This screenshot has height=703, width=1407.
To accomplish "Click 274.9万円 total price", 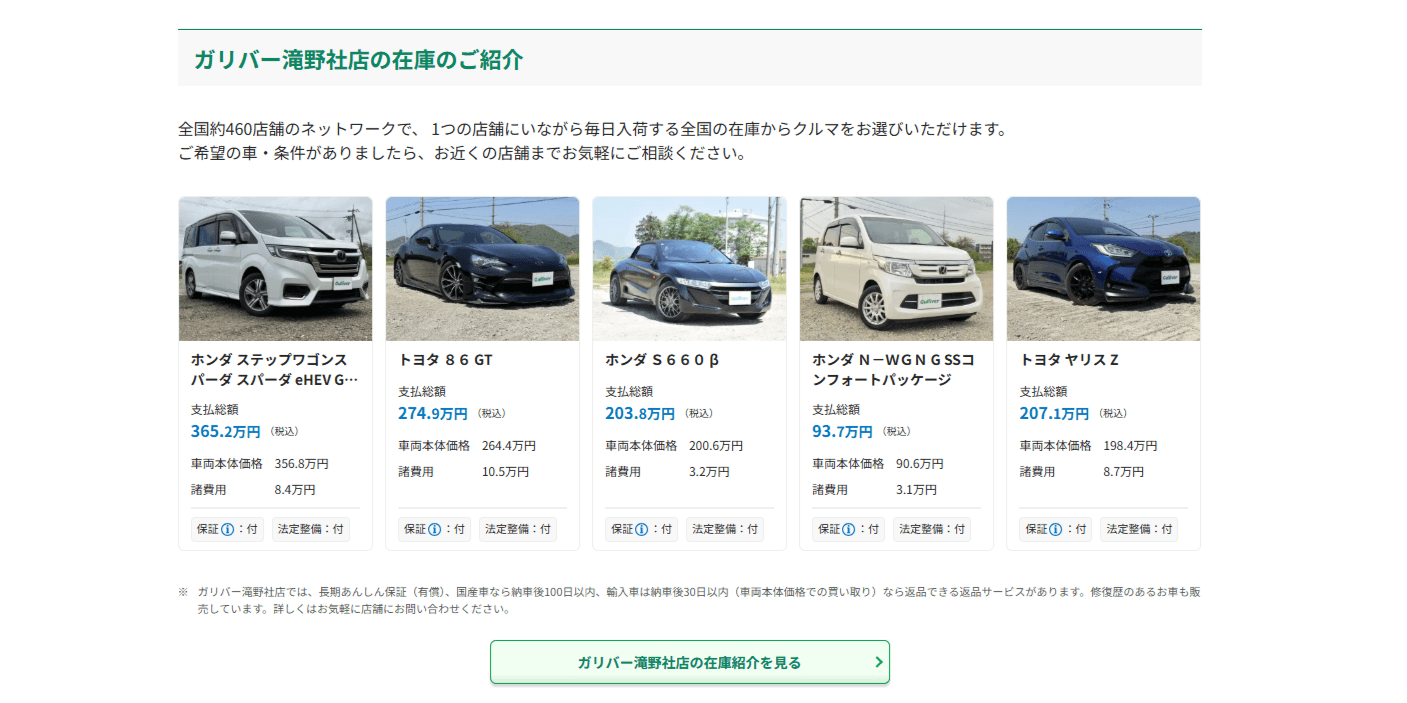I will (x=433, y=414).
